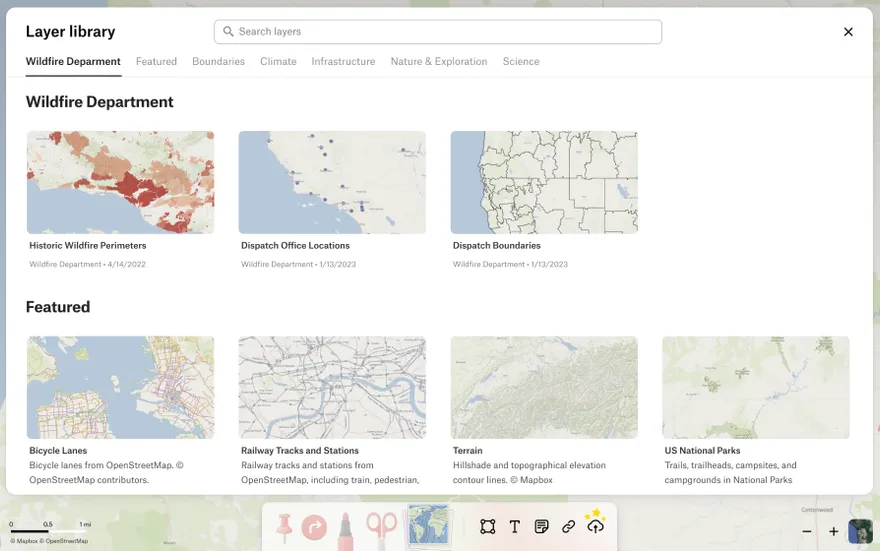Click the Trails, trailheads, campsites description
This screenshot has height=551, width=880.
730,472
